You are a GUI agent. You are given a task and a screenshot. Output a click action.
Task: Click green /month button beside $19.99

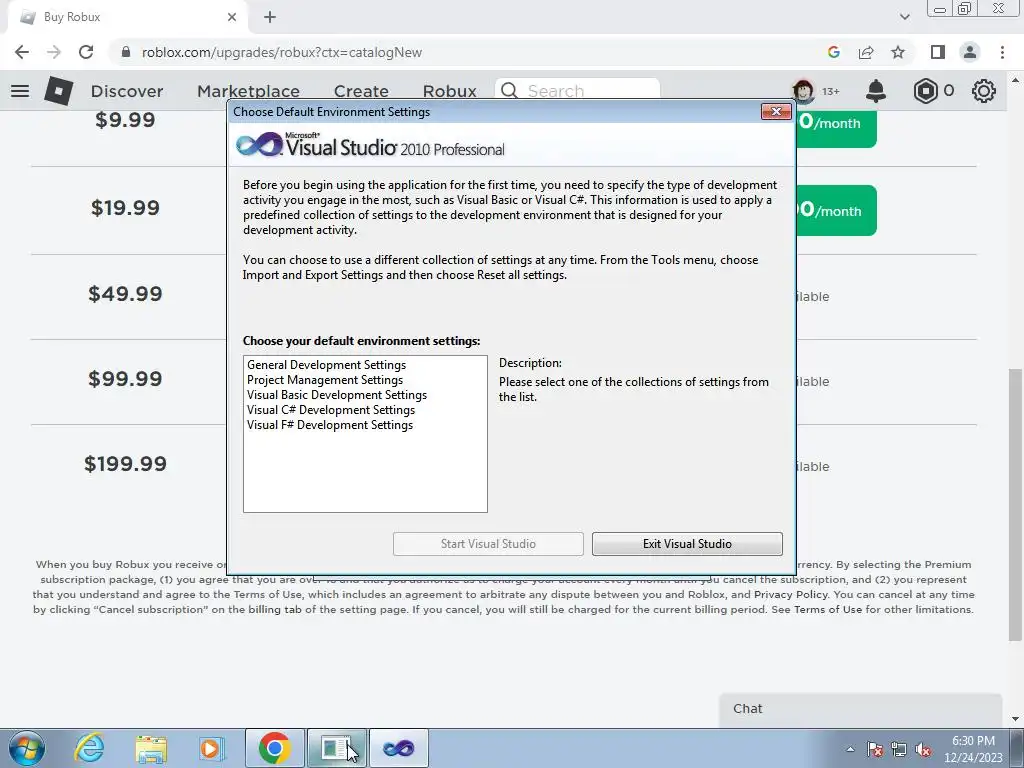click(x=836, y=210)
